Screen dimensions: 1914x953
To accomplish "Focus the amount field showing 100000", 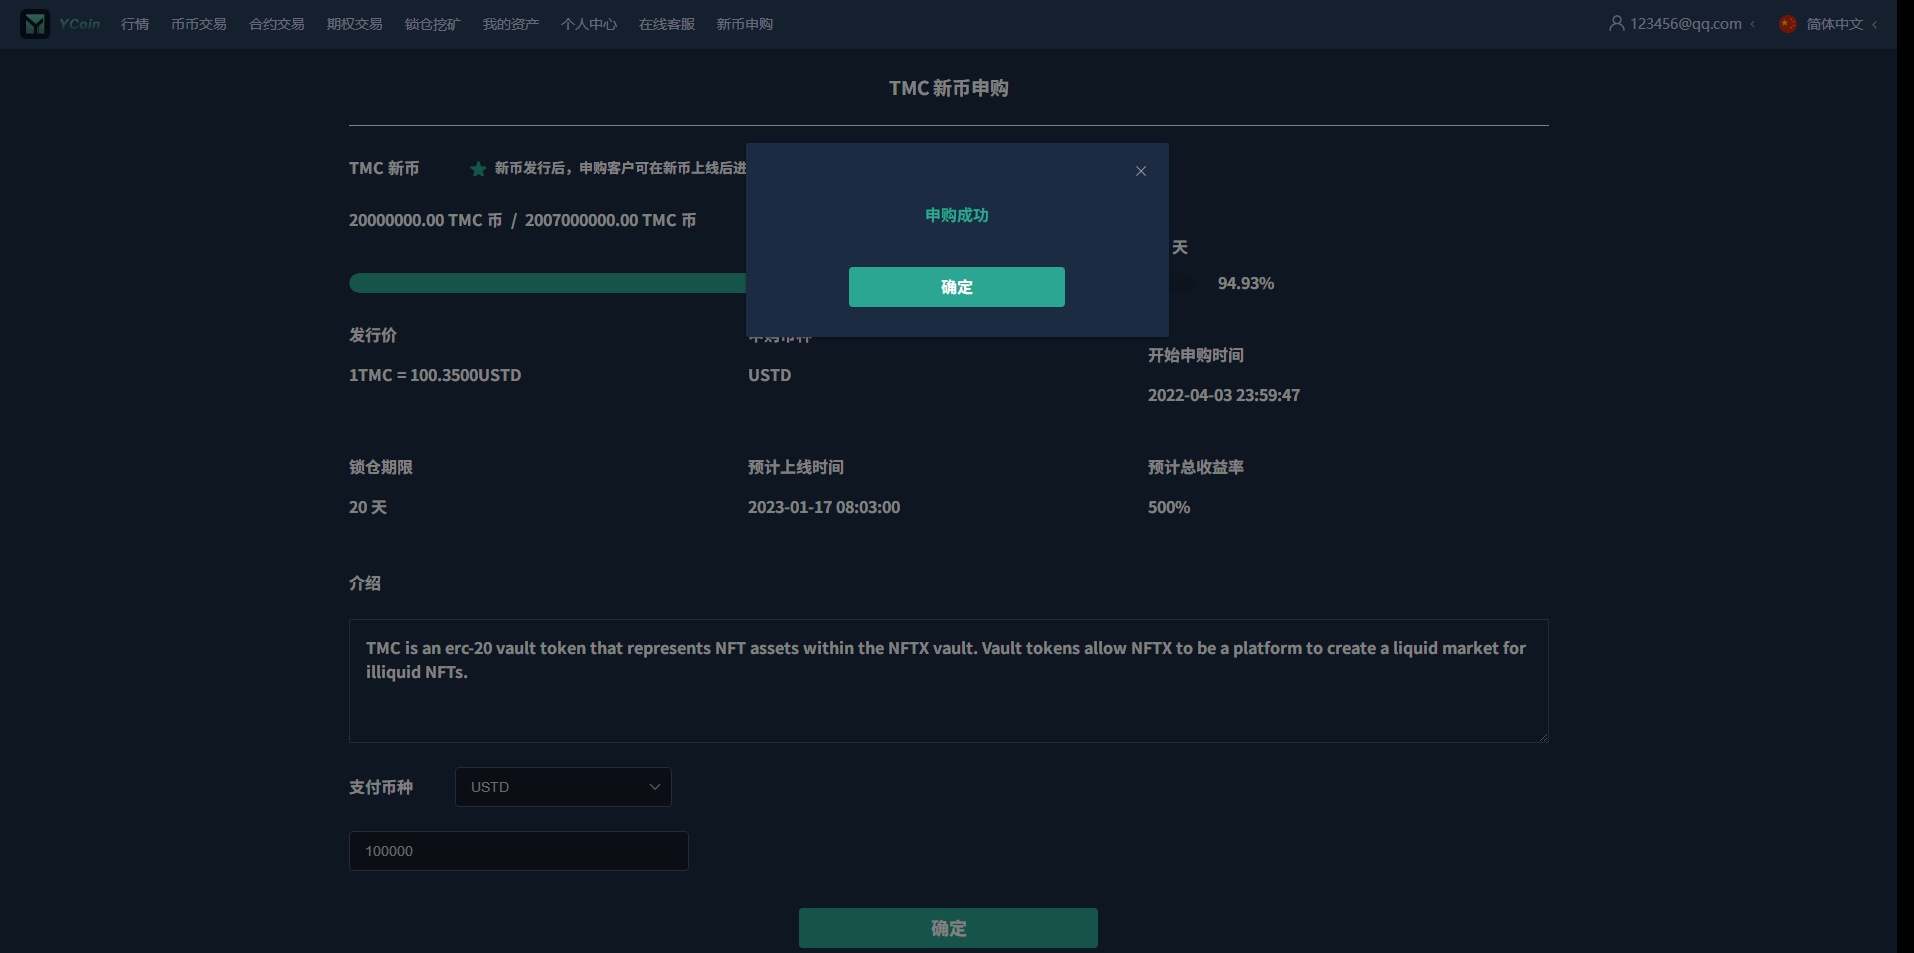I will (x=518, y=851).
